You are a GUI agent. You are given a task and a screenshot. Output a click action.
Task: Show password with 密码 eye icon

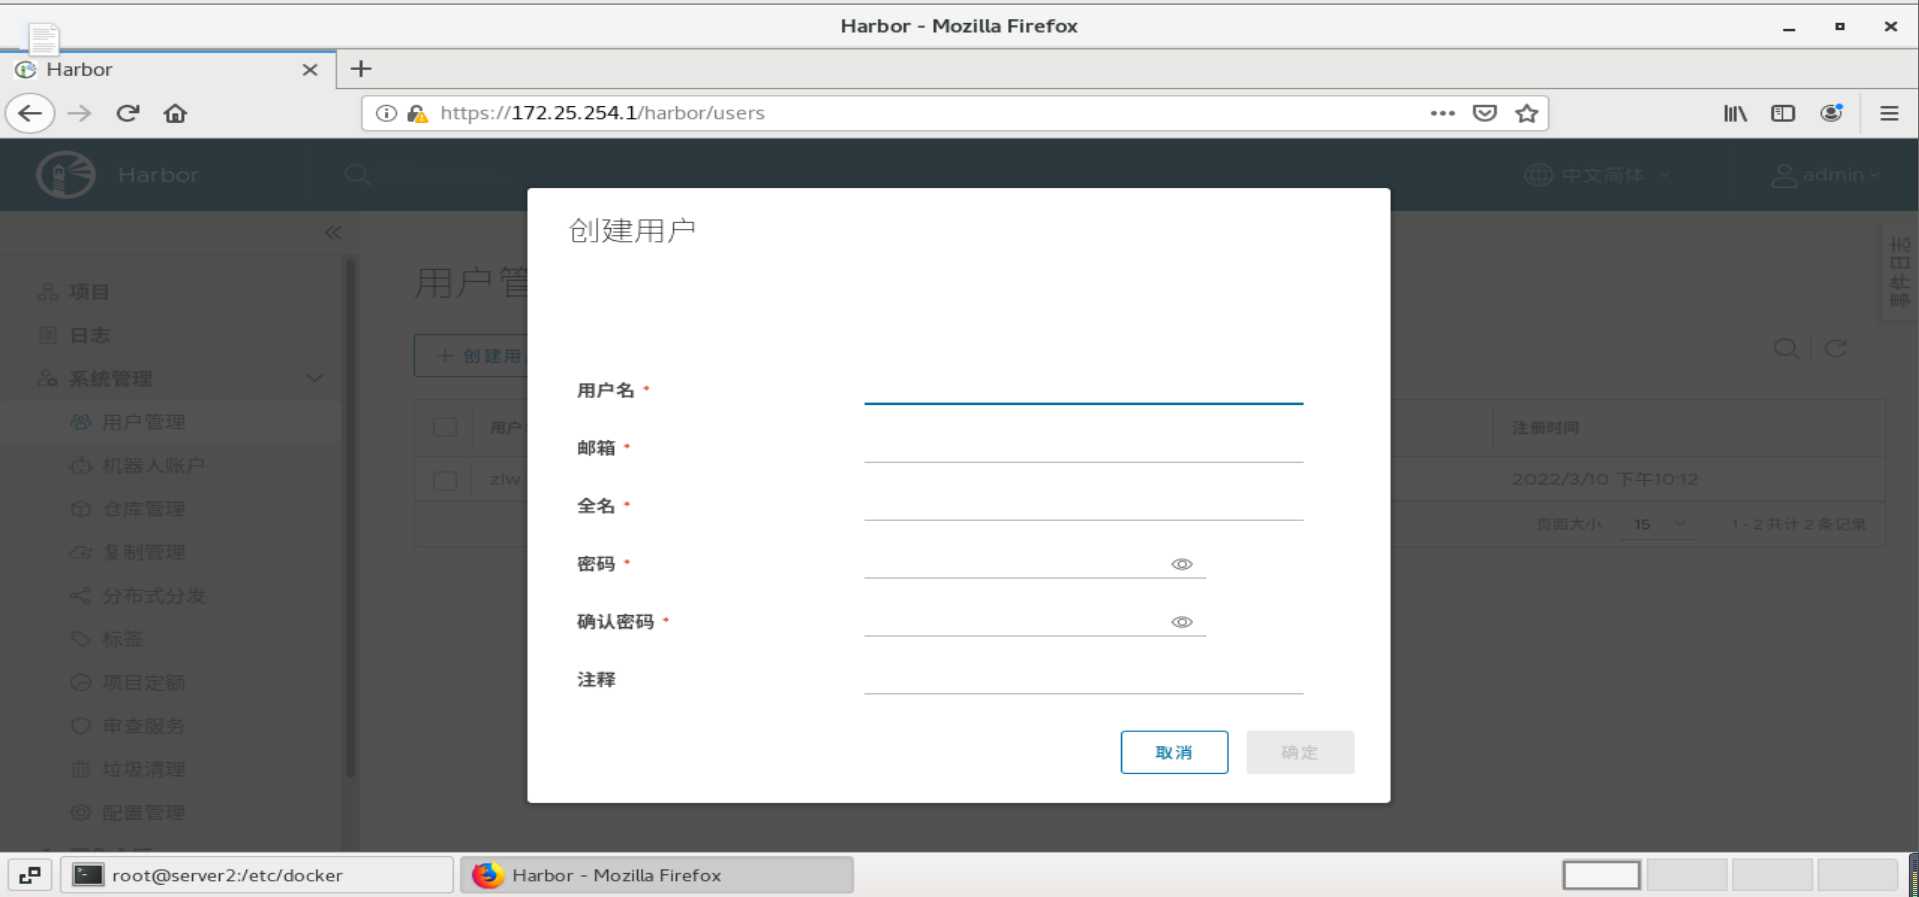click(x=1182, y=564)
